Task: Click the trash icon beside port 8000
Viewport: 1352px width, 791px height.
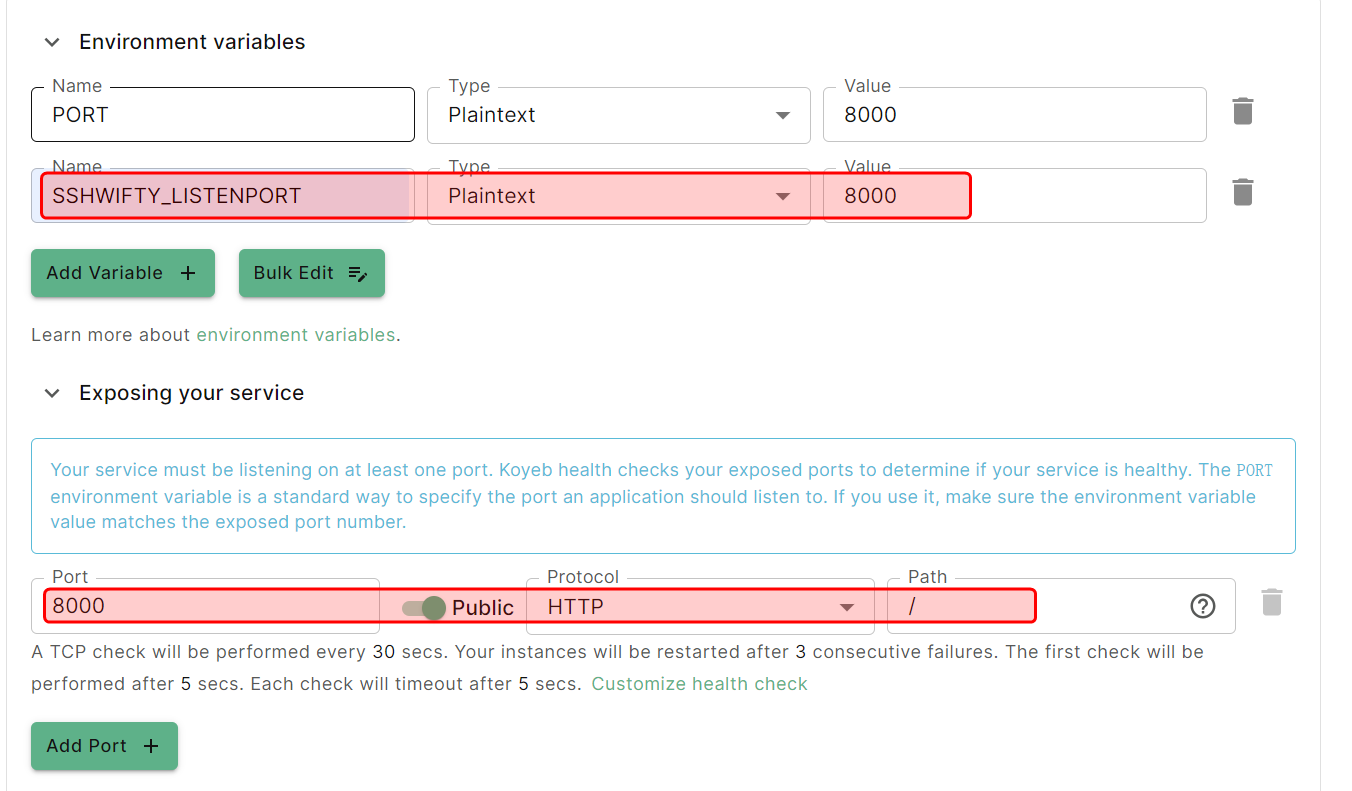Action: (1271, 602)
